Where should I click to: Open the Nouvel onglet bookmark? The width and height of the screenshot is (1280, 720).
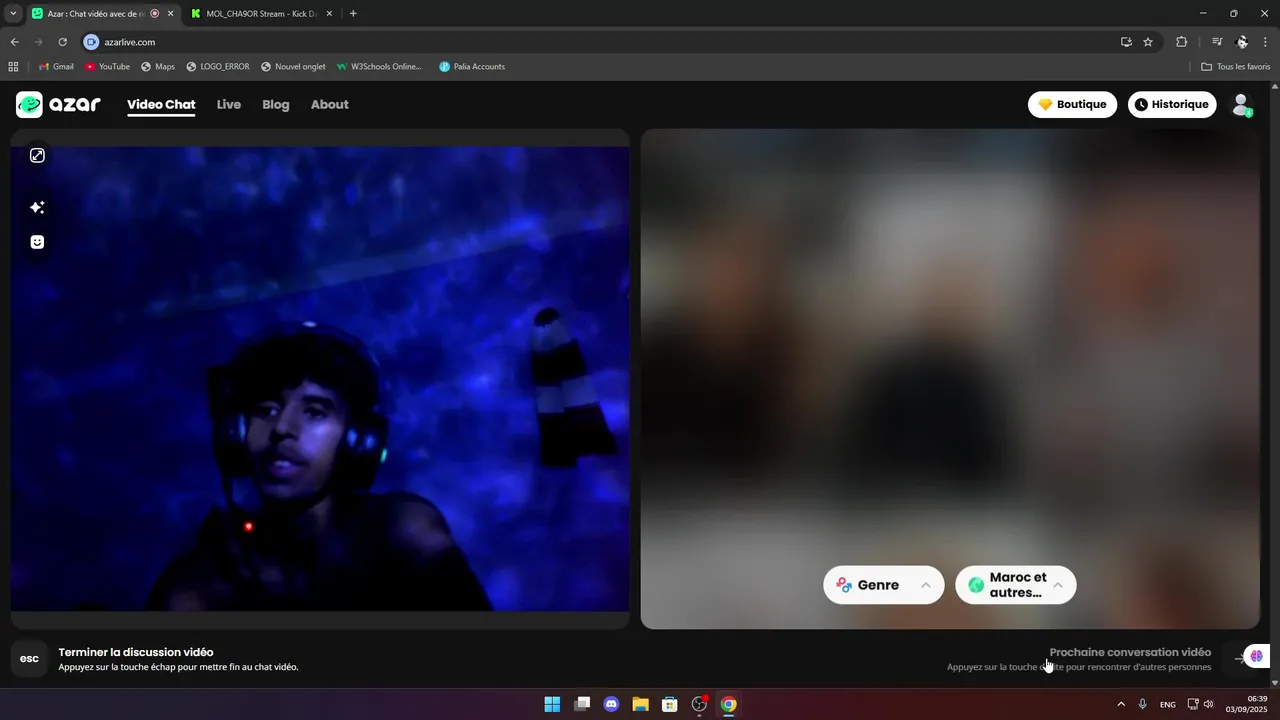click(x=293, y=67)
